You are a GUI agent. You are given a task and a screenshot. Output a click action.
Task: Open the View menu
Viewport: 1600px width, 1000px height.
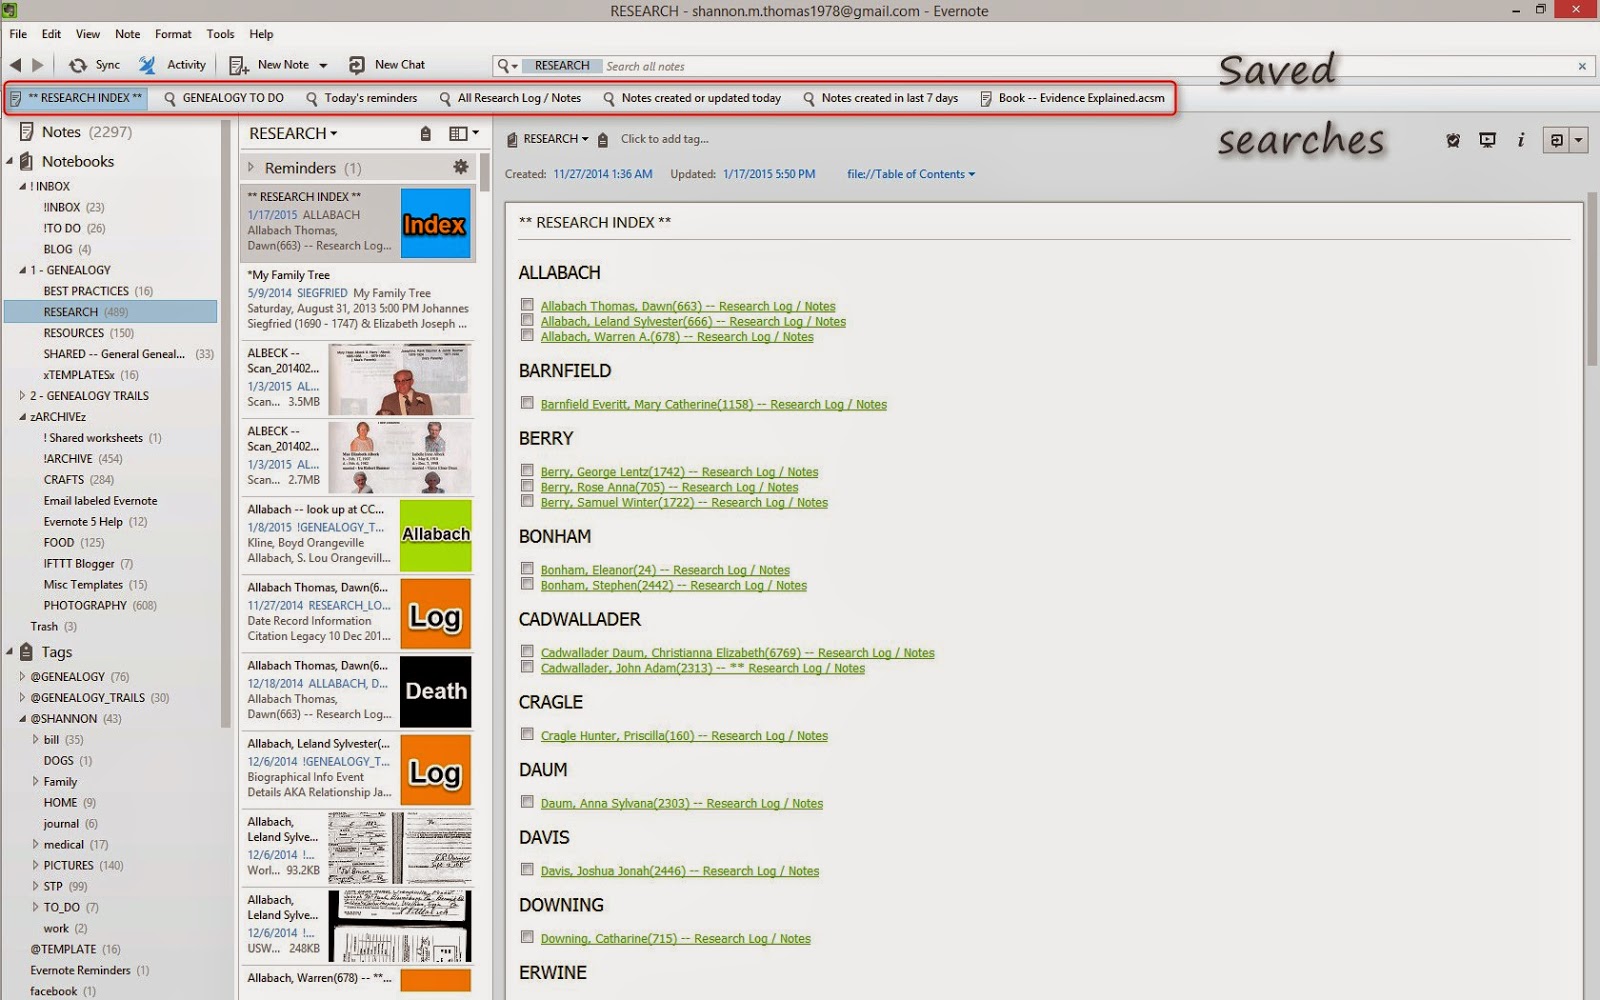tap(88, 34)
